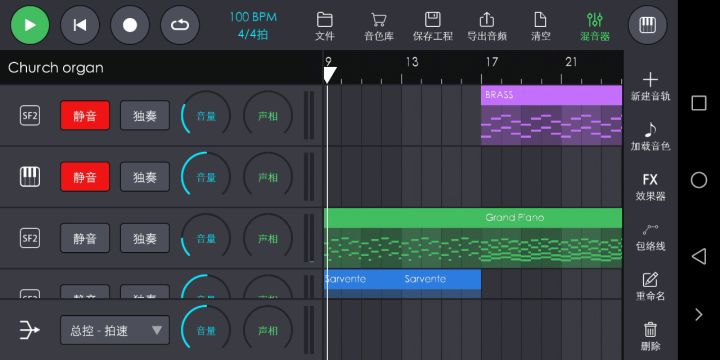Jump to bar 21 on ruler
The image size is (720, 360).
click(x=571, y=62)
